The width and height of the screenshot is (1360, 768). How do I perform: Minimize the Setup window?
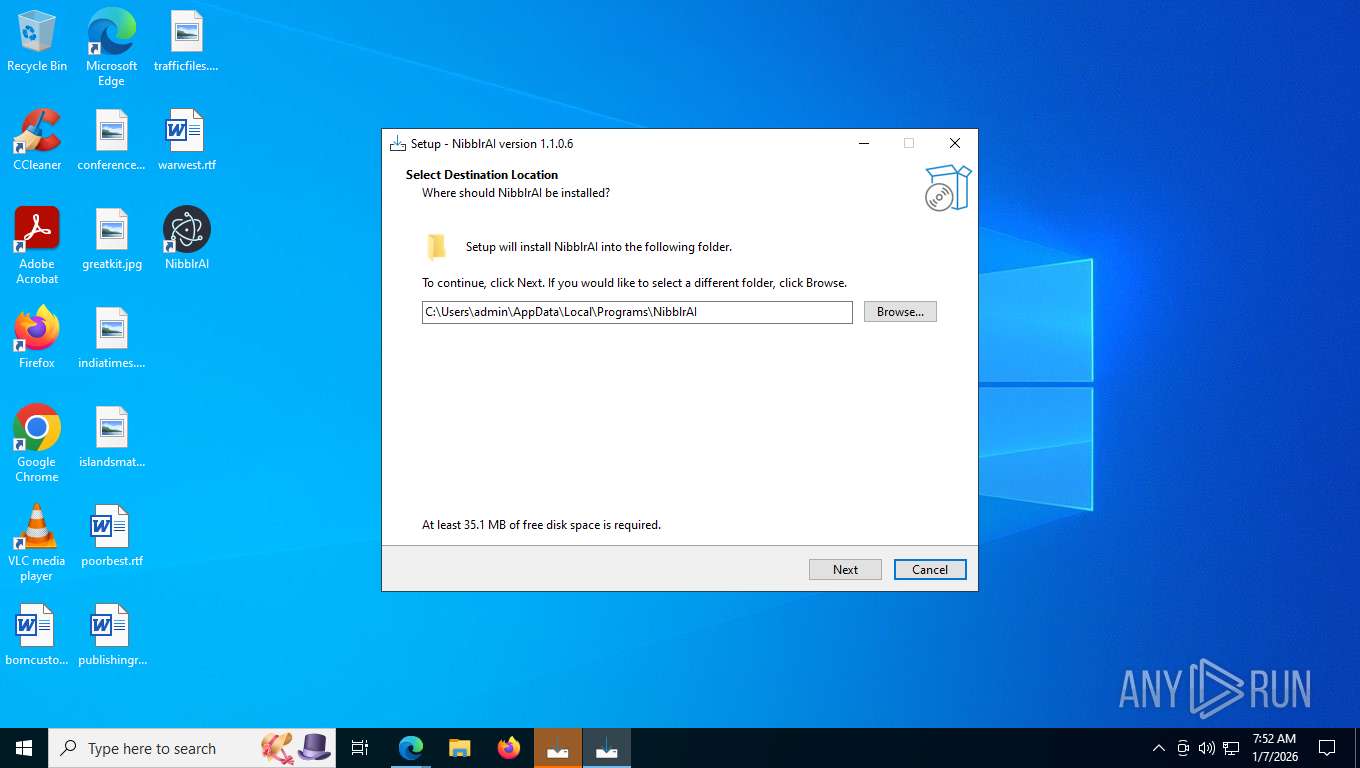863,143
